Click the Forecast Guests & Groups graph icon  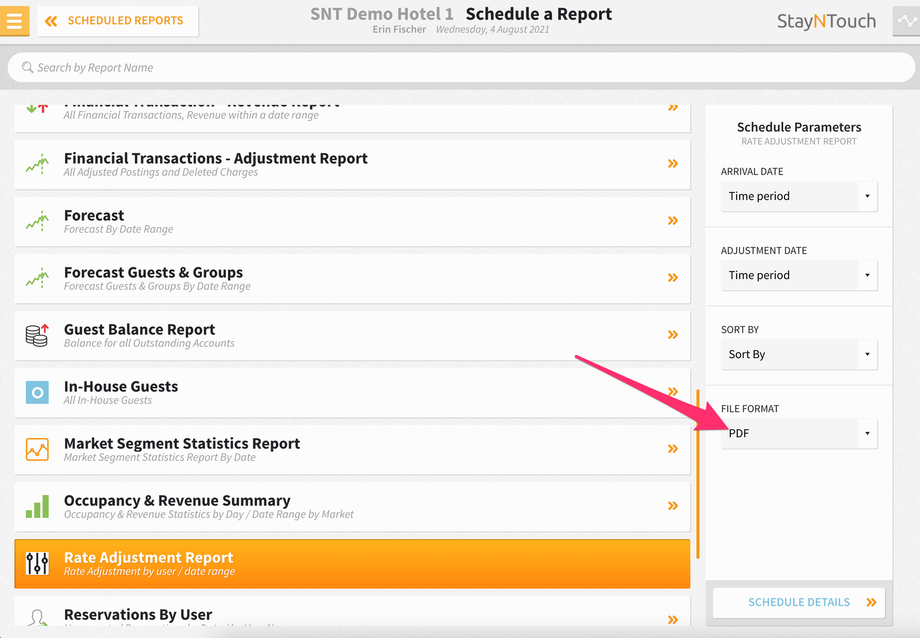tap(37, 278)
